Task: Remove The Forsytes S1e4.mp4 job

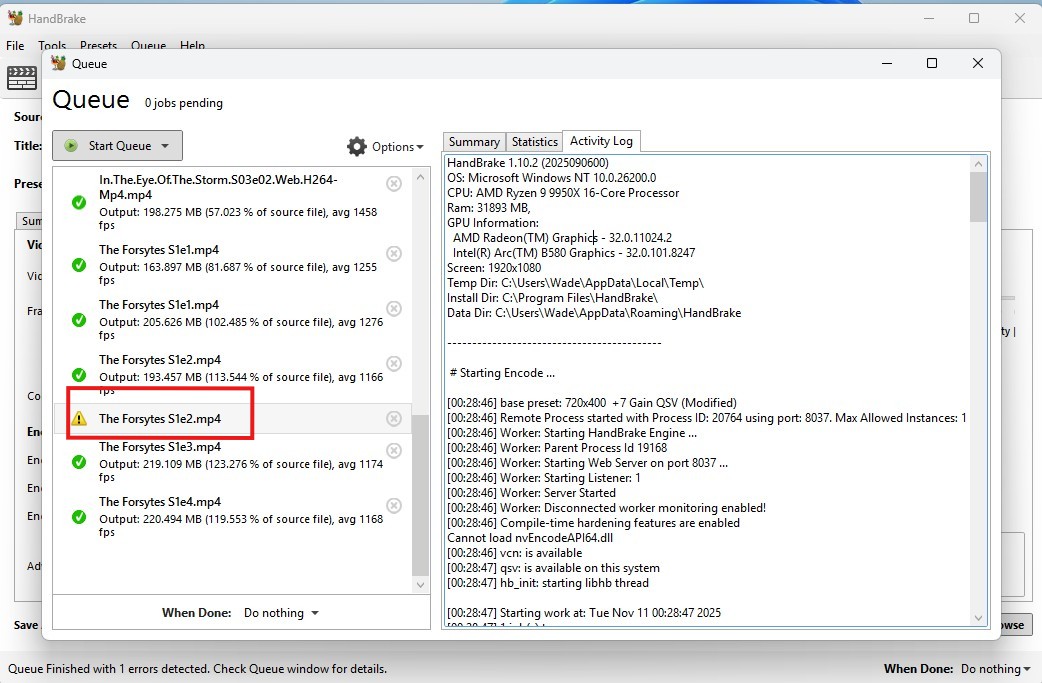Action: point(394,506)
